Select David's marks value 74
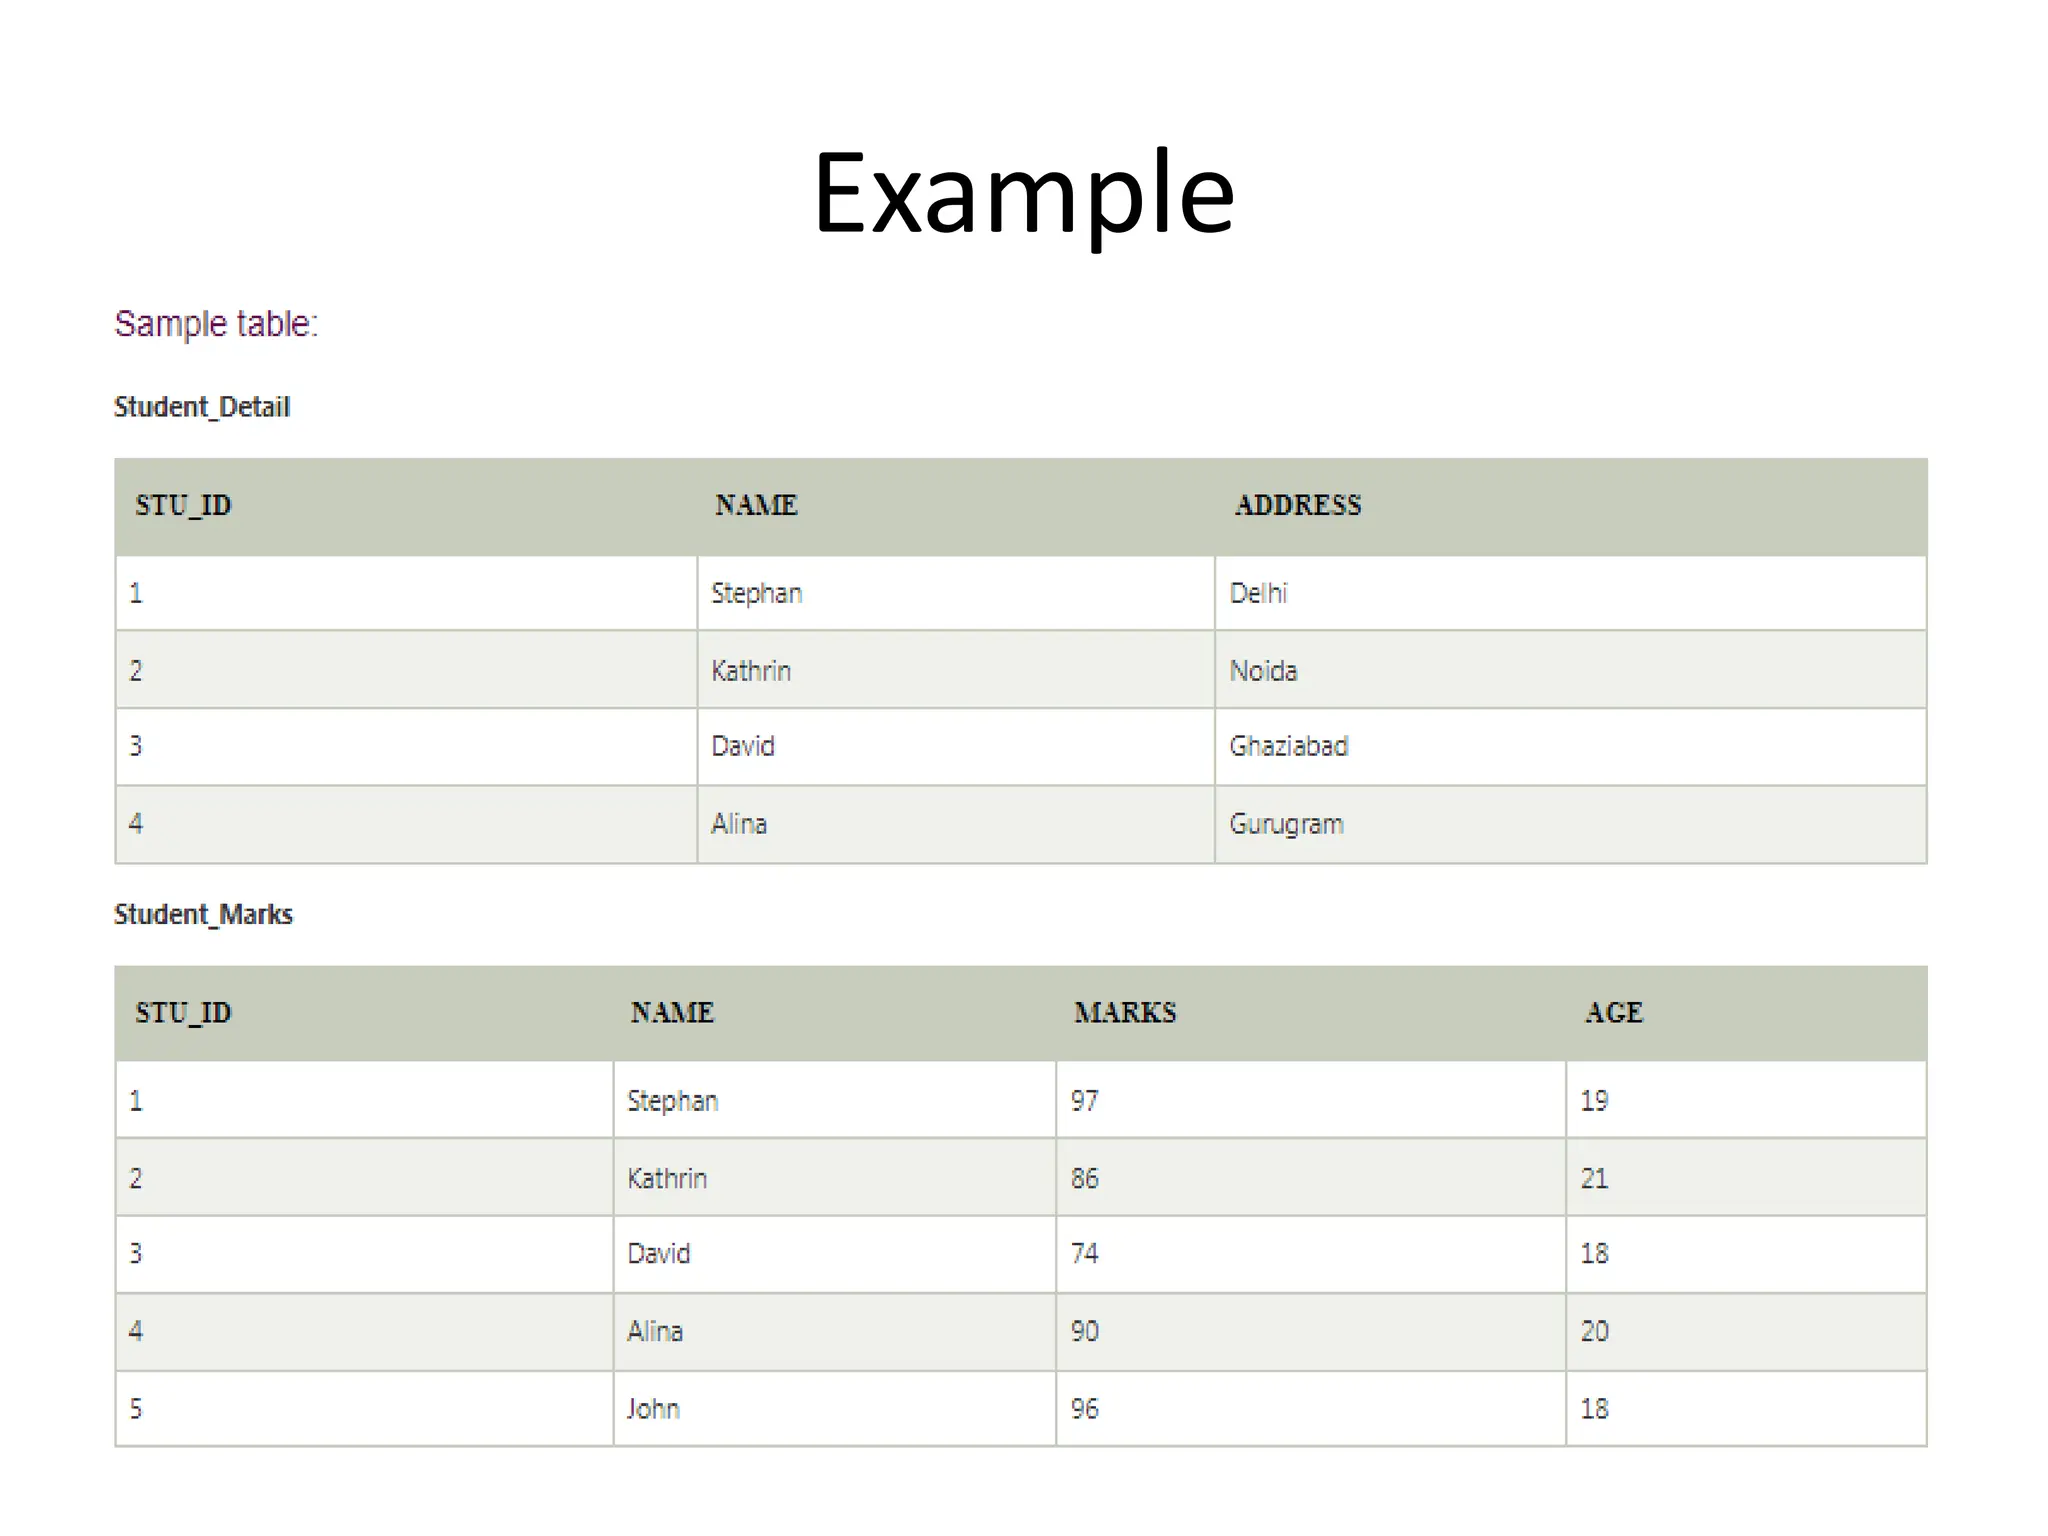 coord(1085,1254)
